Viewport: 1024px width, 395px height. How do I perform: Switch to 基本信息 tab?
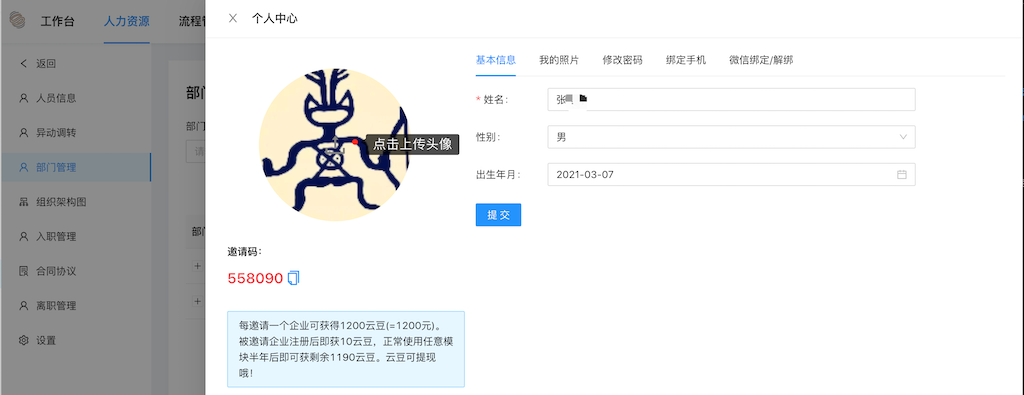click(496, 60)
